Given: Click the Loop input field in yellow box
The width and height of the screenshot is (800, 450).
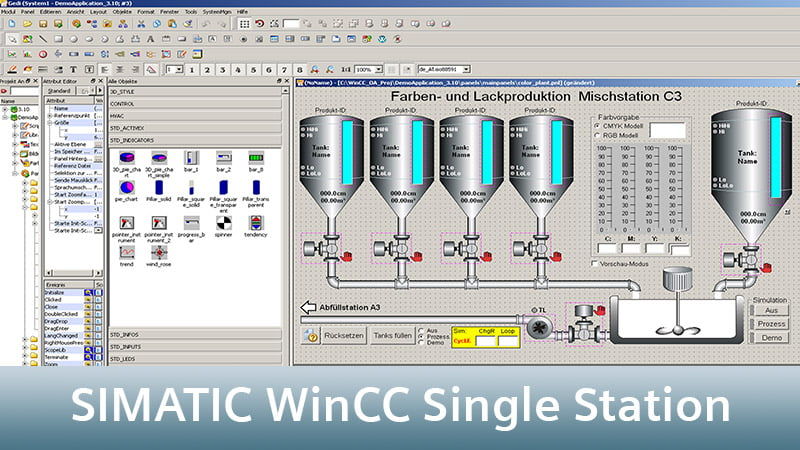Looking at the screenshot, I should [x=508, y=341].
